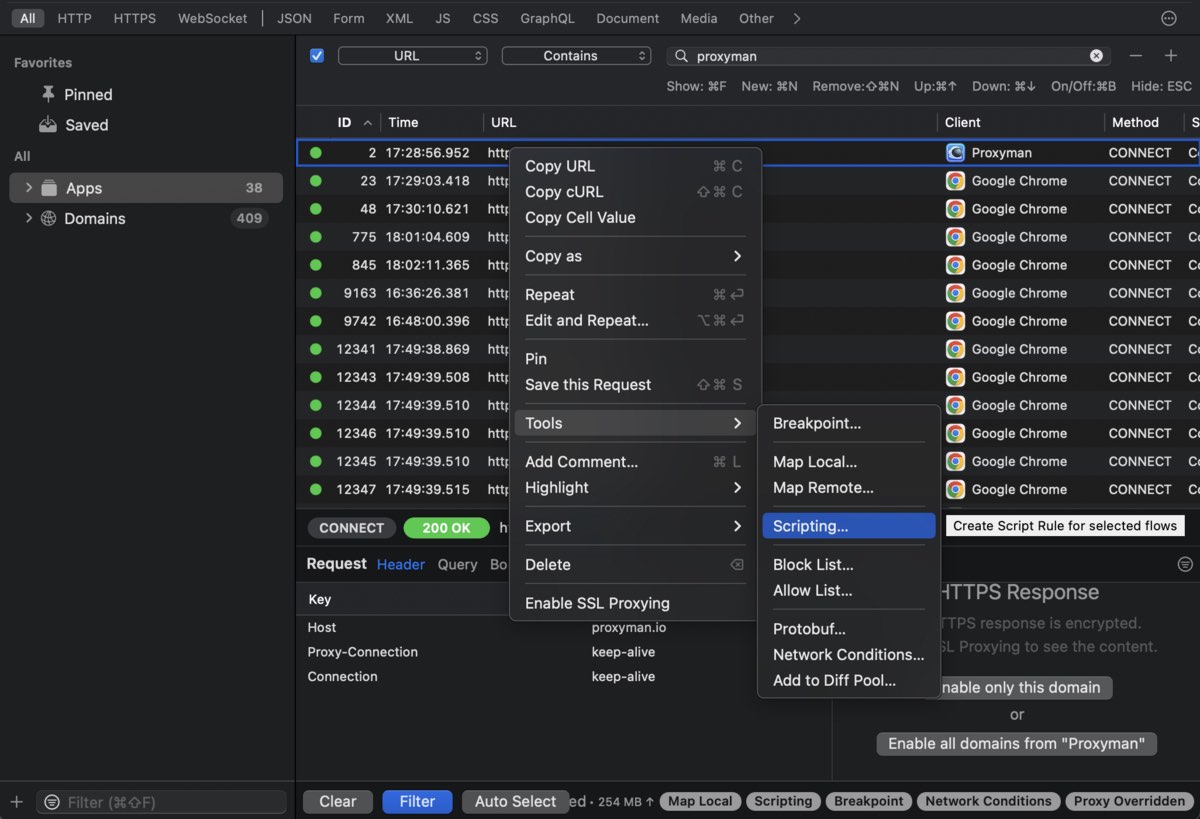Click the green status dot of request 775
Screen dimensions: 1200x819
point(316,237)
